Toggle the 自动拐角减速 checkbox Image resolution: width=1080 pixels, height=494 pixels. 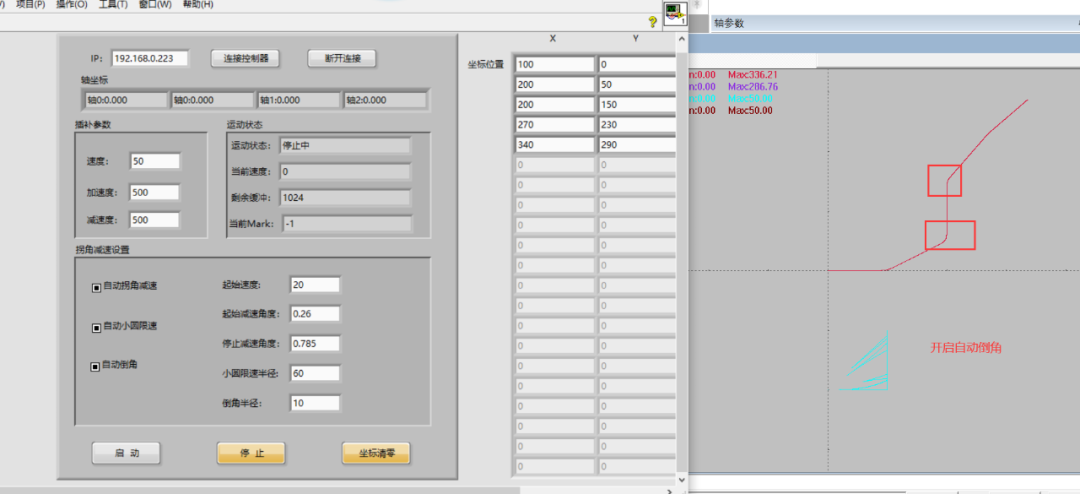pyautogui.click(x=96, y=287)
